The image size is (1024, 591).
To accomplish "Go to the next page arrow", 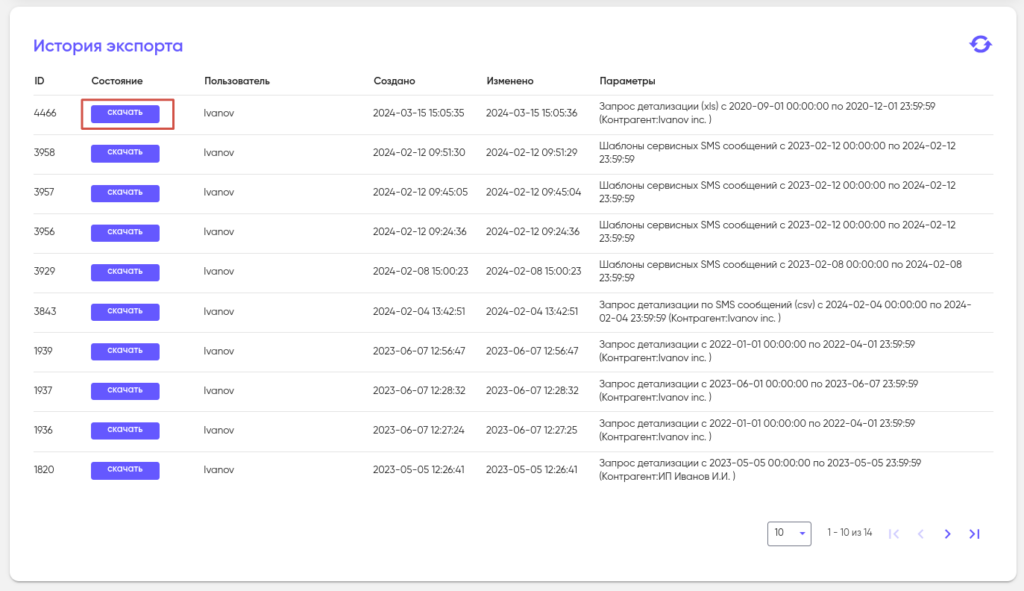I will [x=947, y=534].
